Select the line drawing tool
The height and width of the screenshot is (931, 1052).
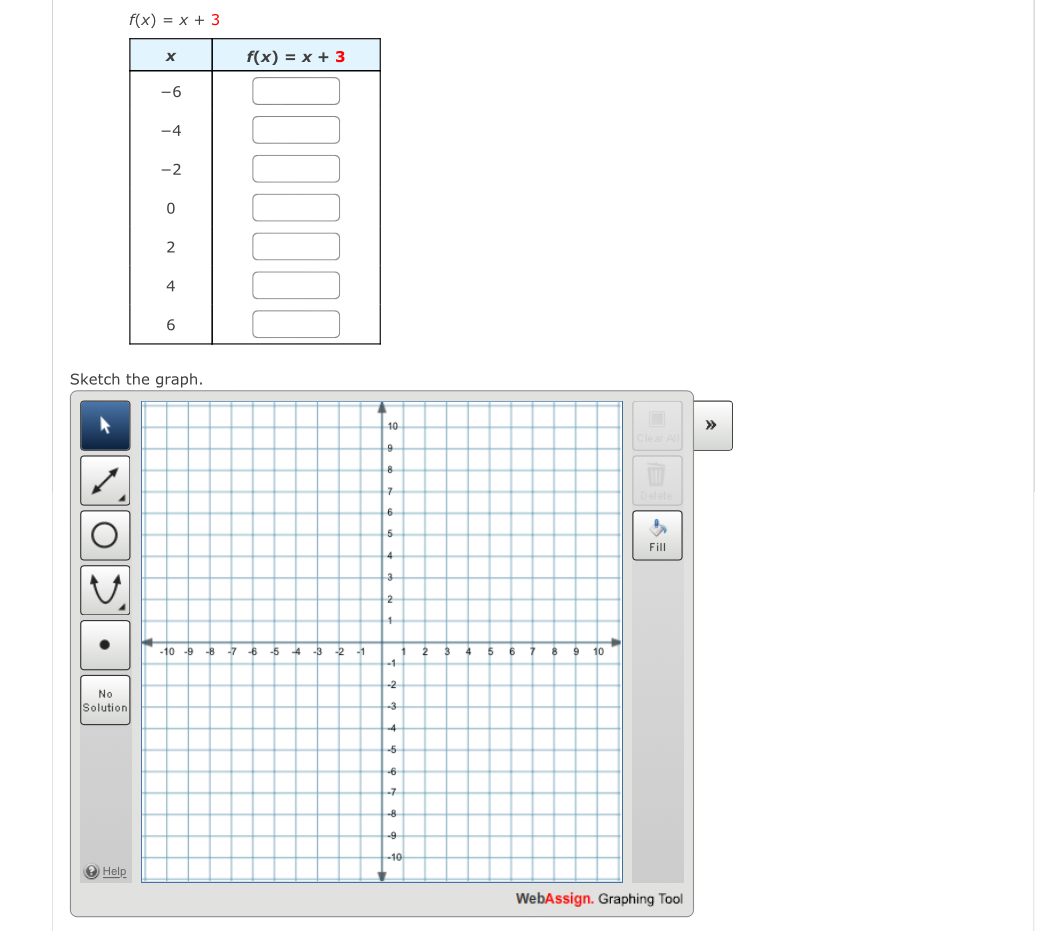(104, 480)
